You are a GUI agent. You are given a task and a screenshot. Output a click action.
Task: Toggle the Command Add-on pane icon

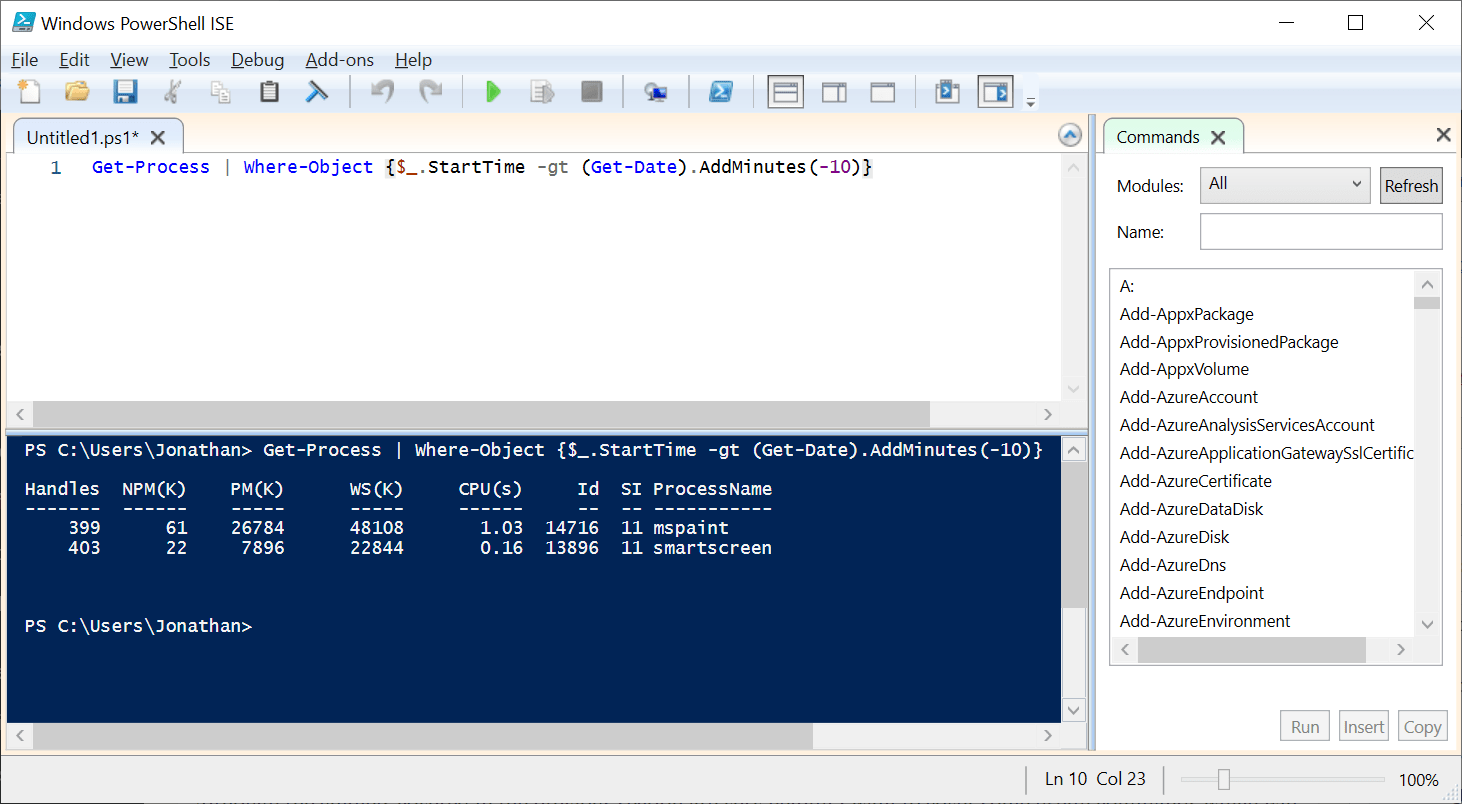point(996,92)
